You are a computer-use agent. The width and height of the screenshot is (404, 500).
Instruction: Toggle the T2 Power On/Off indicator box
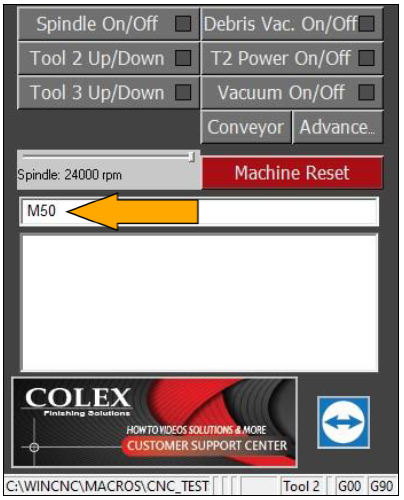point(366,58)
